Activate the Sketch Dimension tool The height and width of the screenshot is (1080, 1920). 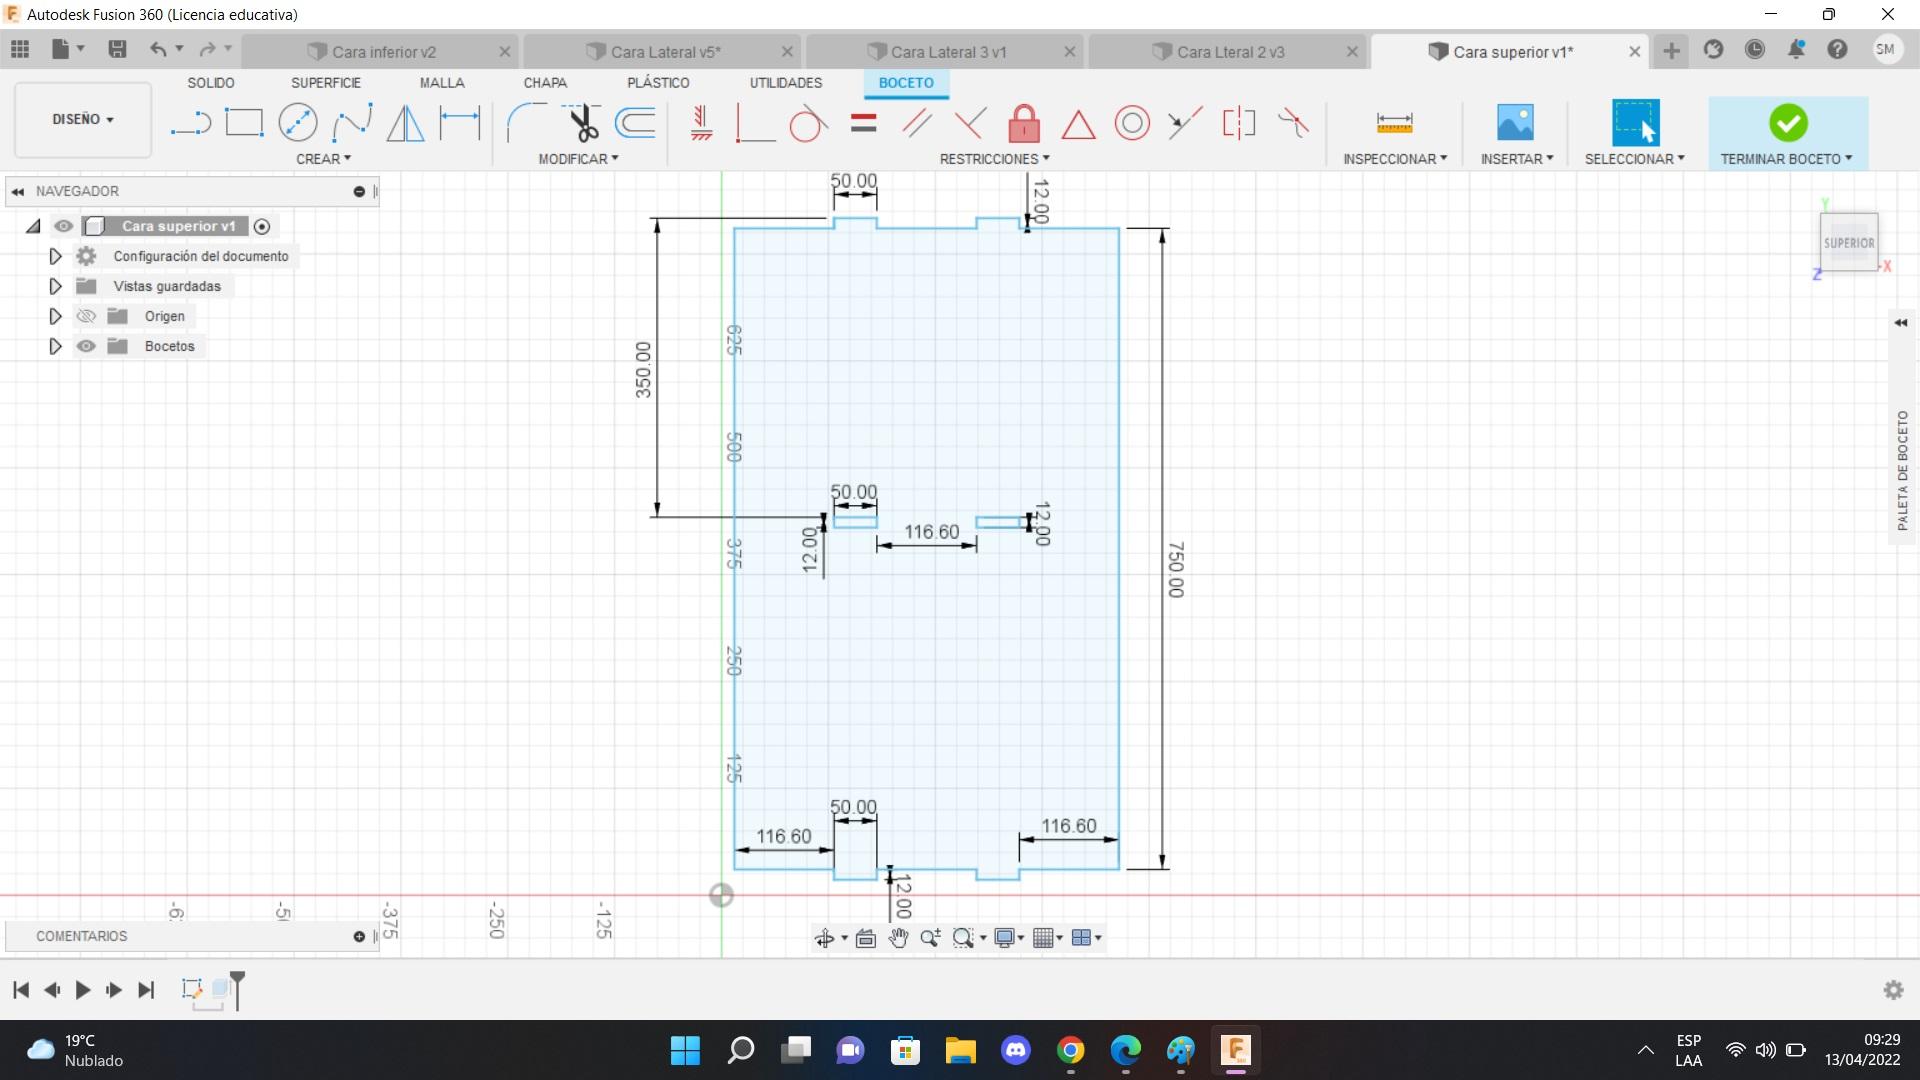click(460, 123)
